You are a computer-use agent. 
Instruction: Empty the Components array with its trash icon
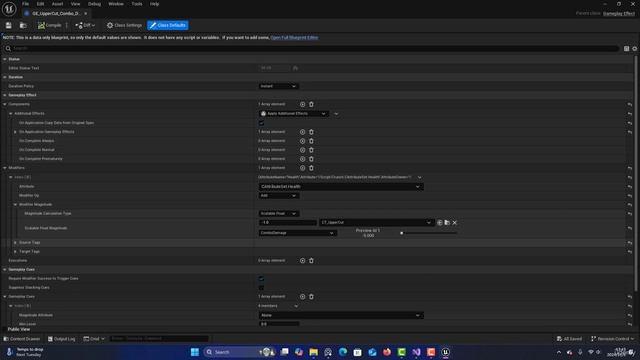(x=311, y=104)
